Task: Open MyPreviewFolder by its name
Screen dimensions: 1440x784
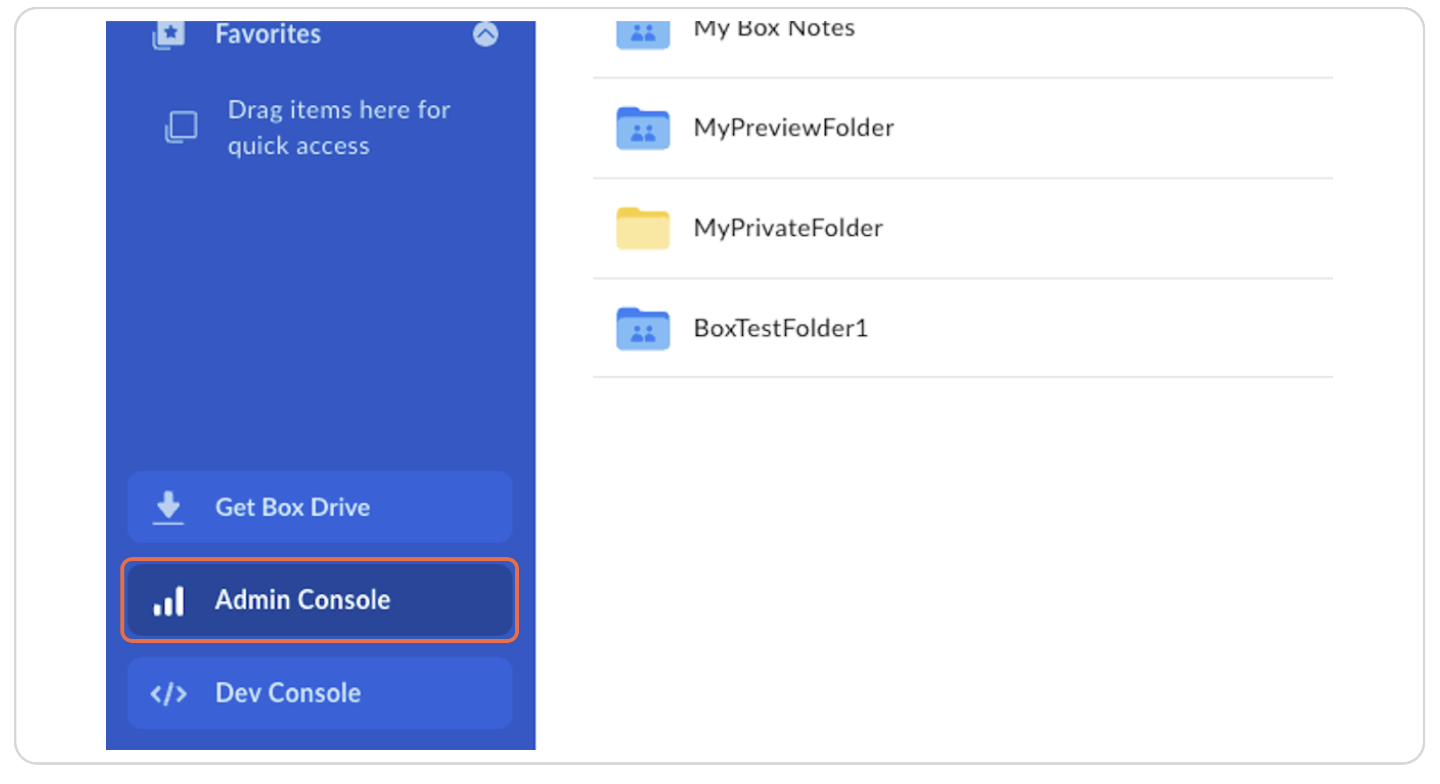Action: click(793, 128)
